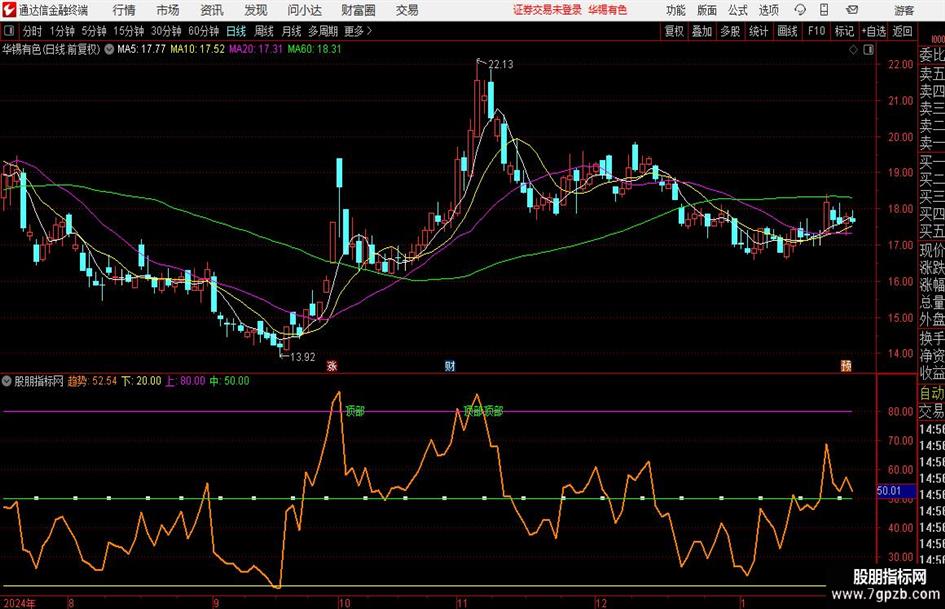This screenshot has height=609, width=945.
Task: Open the 交易 menu
Action: tap(407, 10)
